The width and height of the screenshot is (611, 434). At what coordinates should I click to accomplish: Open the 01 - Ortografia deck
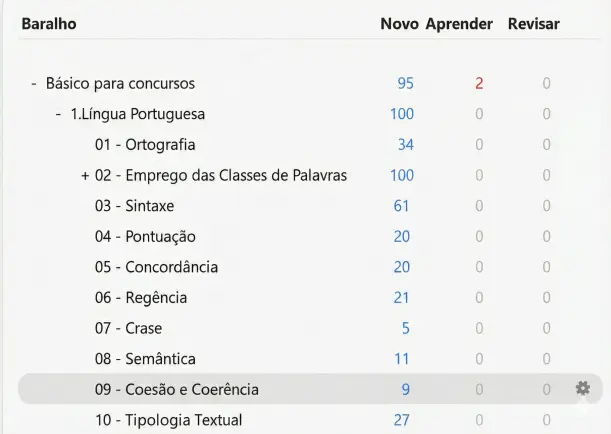145,145
